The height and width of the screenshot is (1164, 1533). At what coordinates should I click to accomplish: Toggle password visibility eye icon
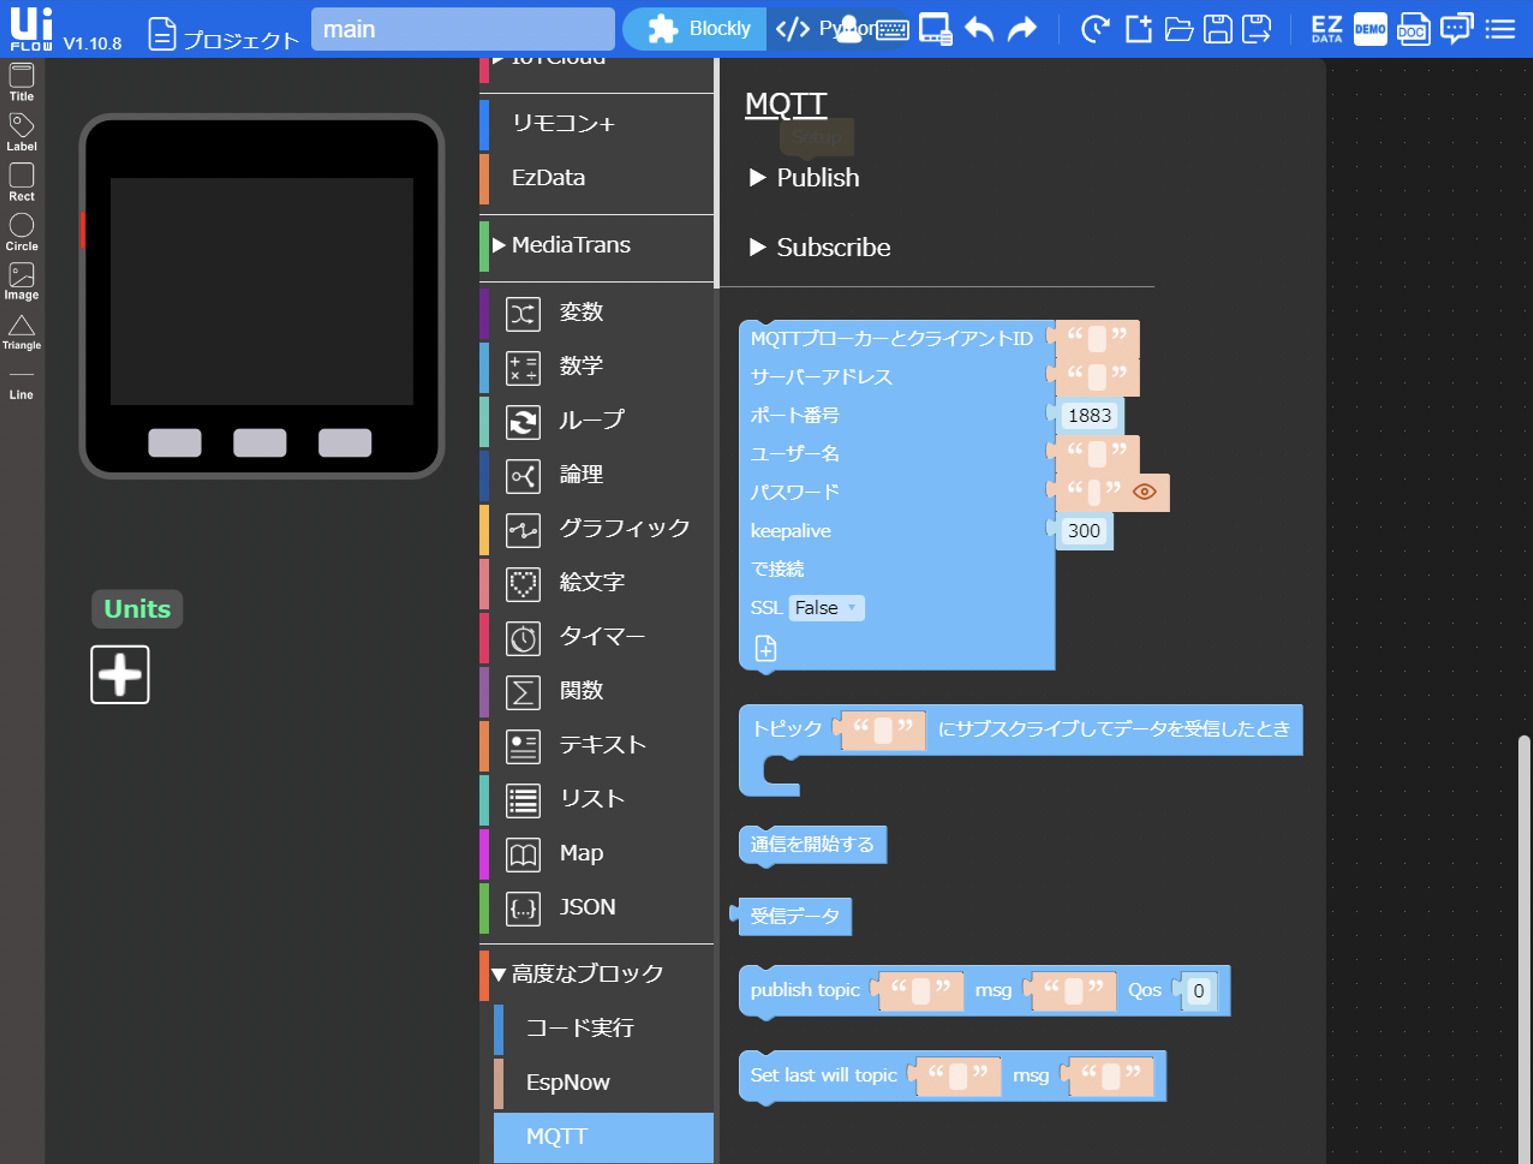(1144, 492)
